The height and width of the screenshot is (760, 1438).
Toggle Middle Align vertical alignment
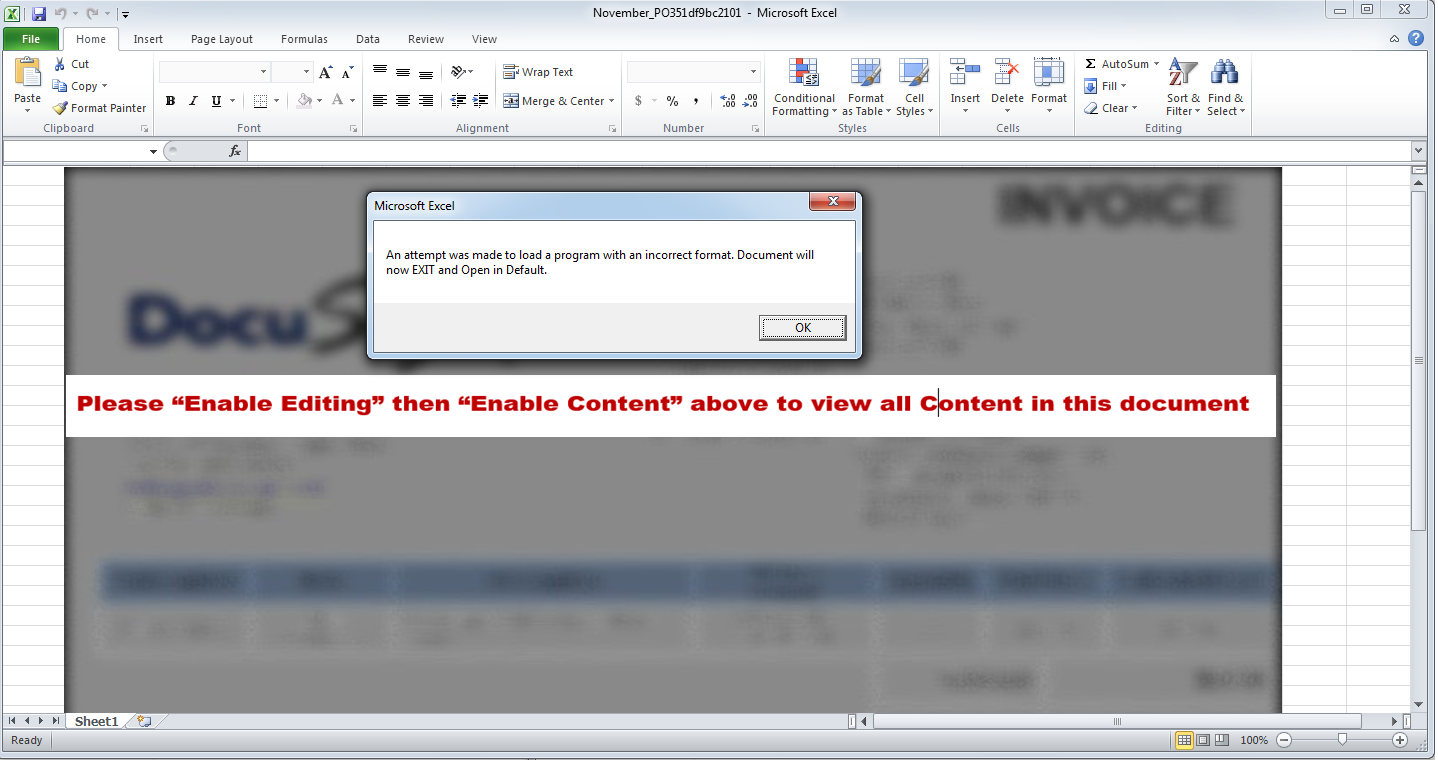click(x=403, y=72)
